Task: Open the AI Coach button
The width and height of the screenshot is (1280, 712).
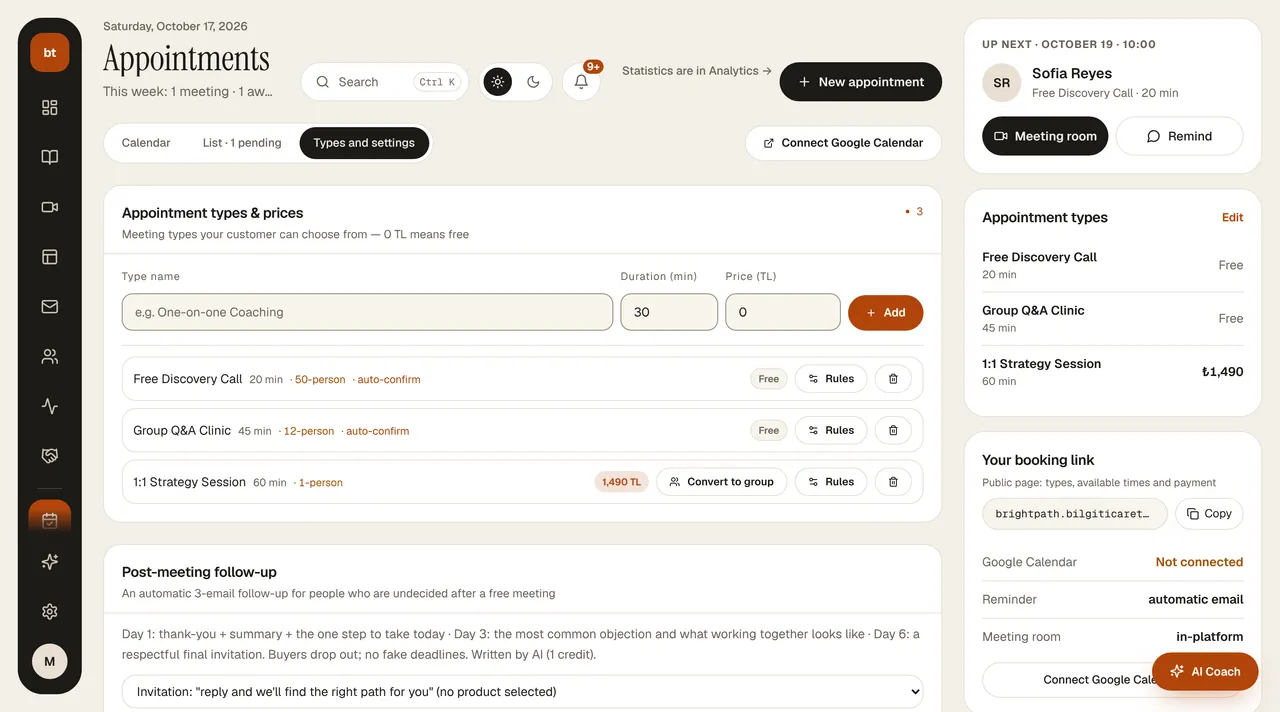Action: [1205, 672]
